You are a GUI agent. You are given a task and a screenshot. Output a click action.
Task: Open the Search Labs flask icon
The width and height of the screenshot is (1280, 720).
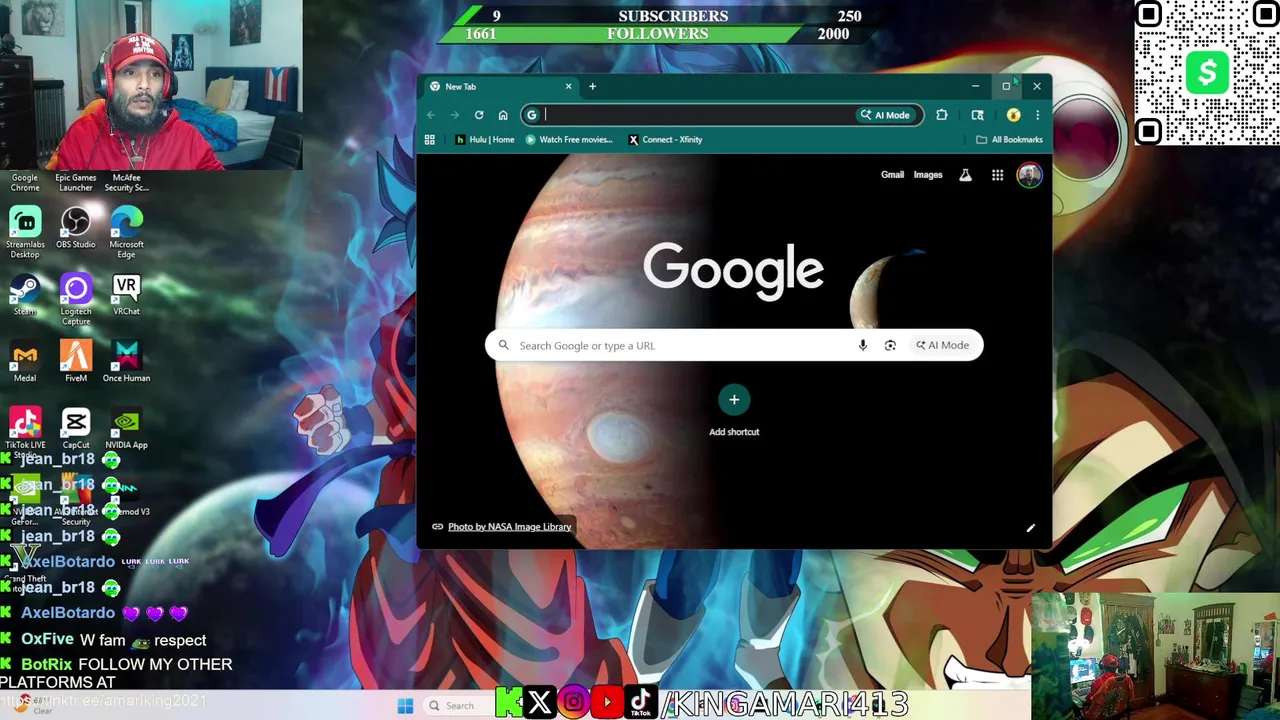pos(965,176)
